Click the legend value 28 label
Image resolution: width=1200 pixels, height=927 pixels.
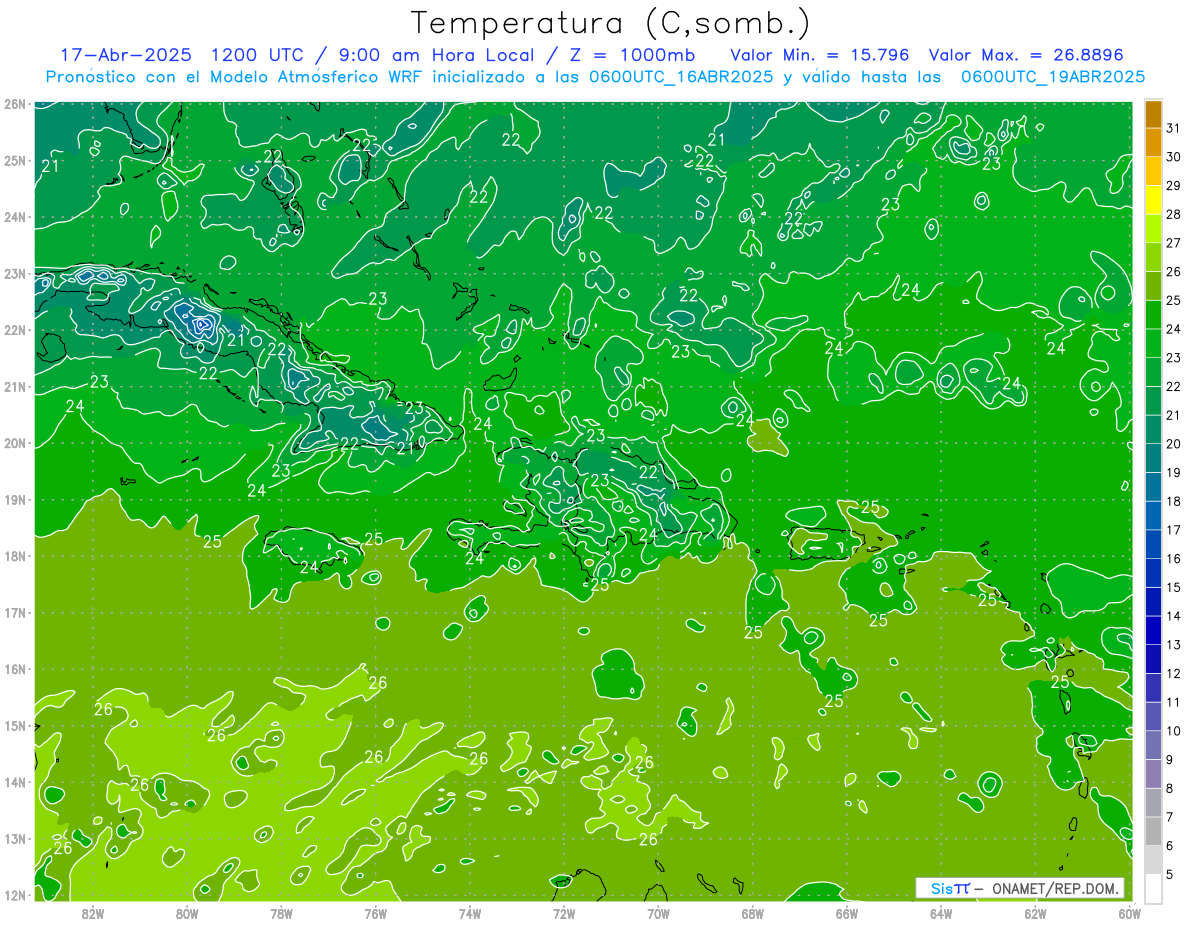tap(1173, 214)
